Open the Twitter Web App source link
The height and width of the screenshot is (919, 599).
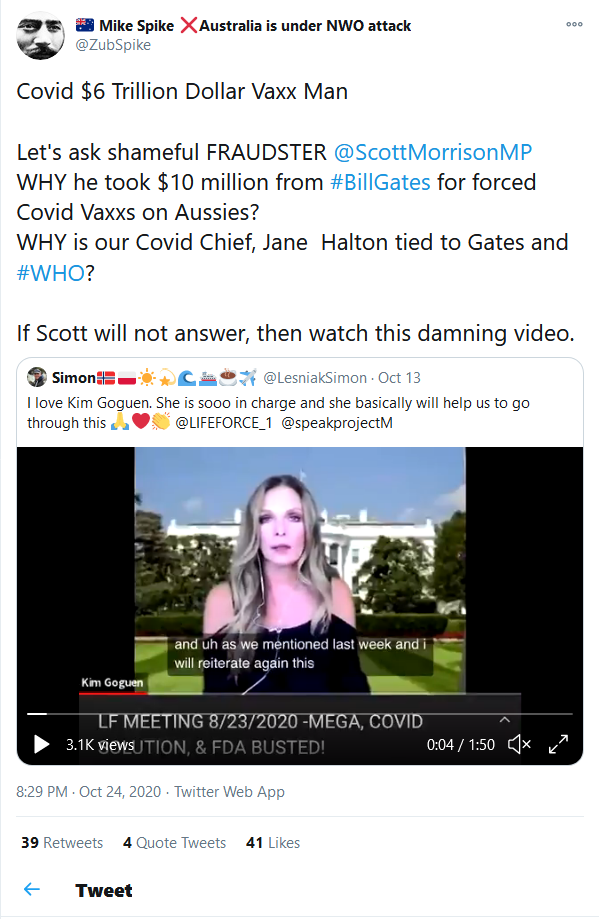point(229,792)
